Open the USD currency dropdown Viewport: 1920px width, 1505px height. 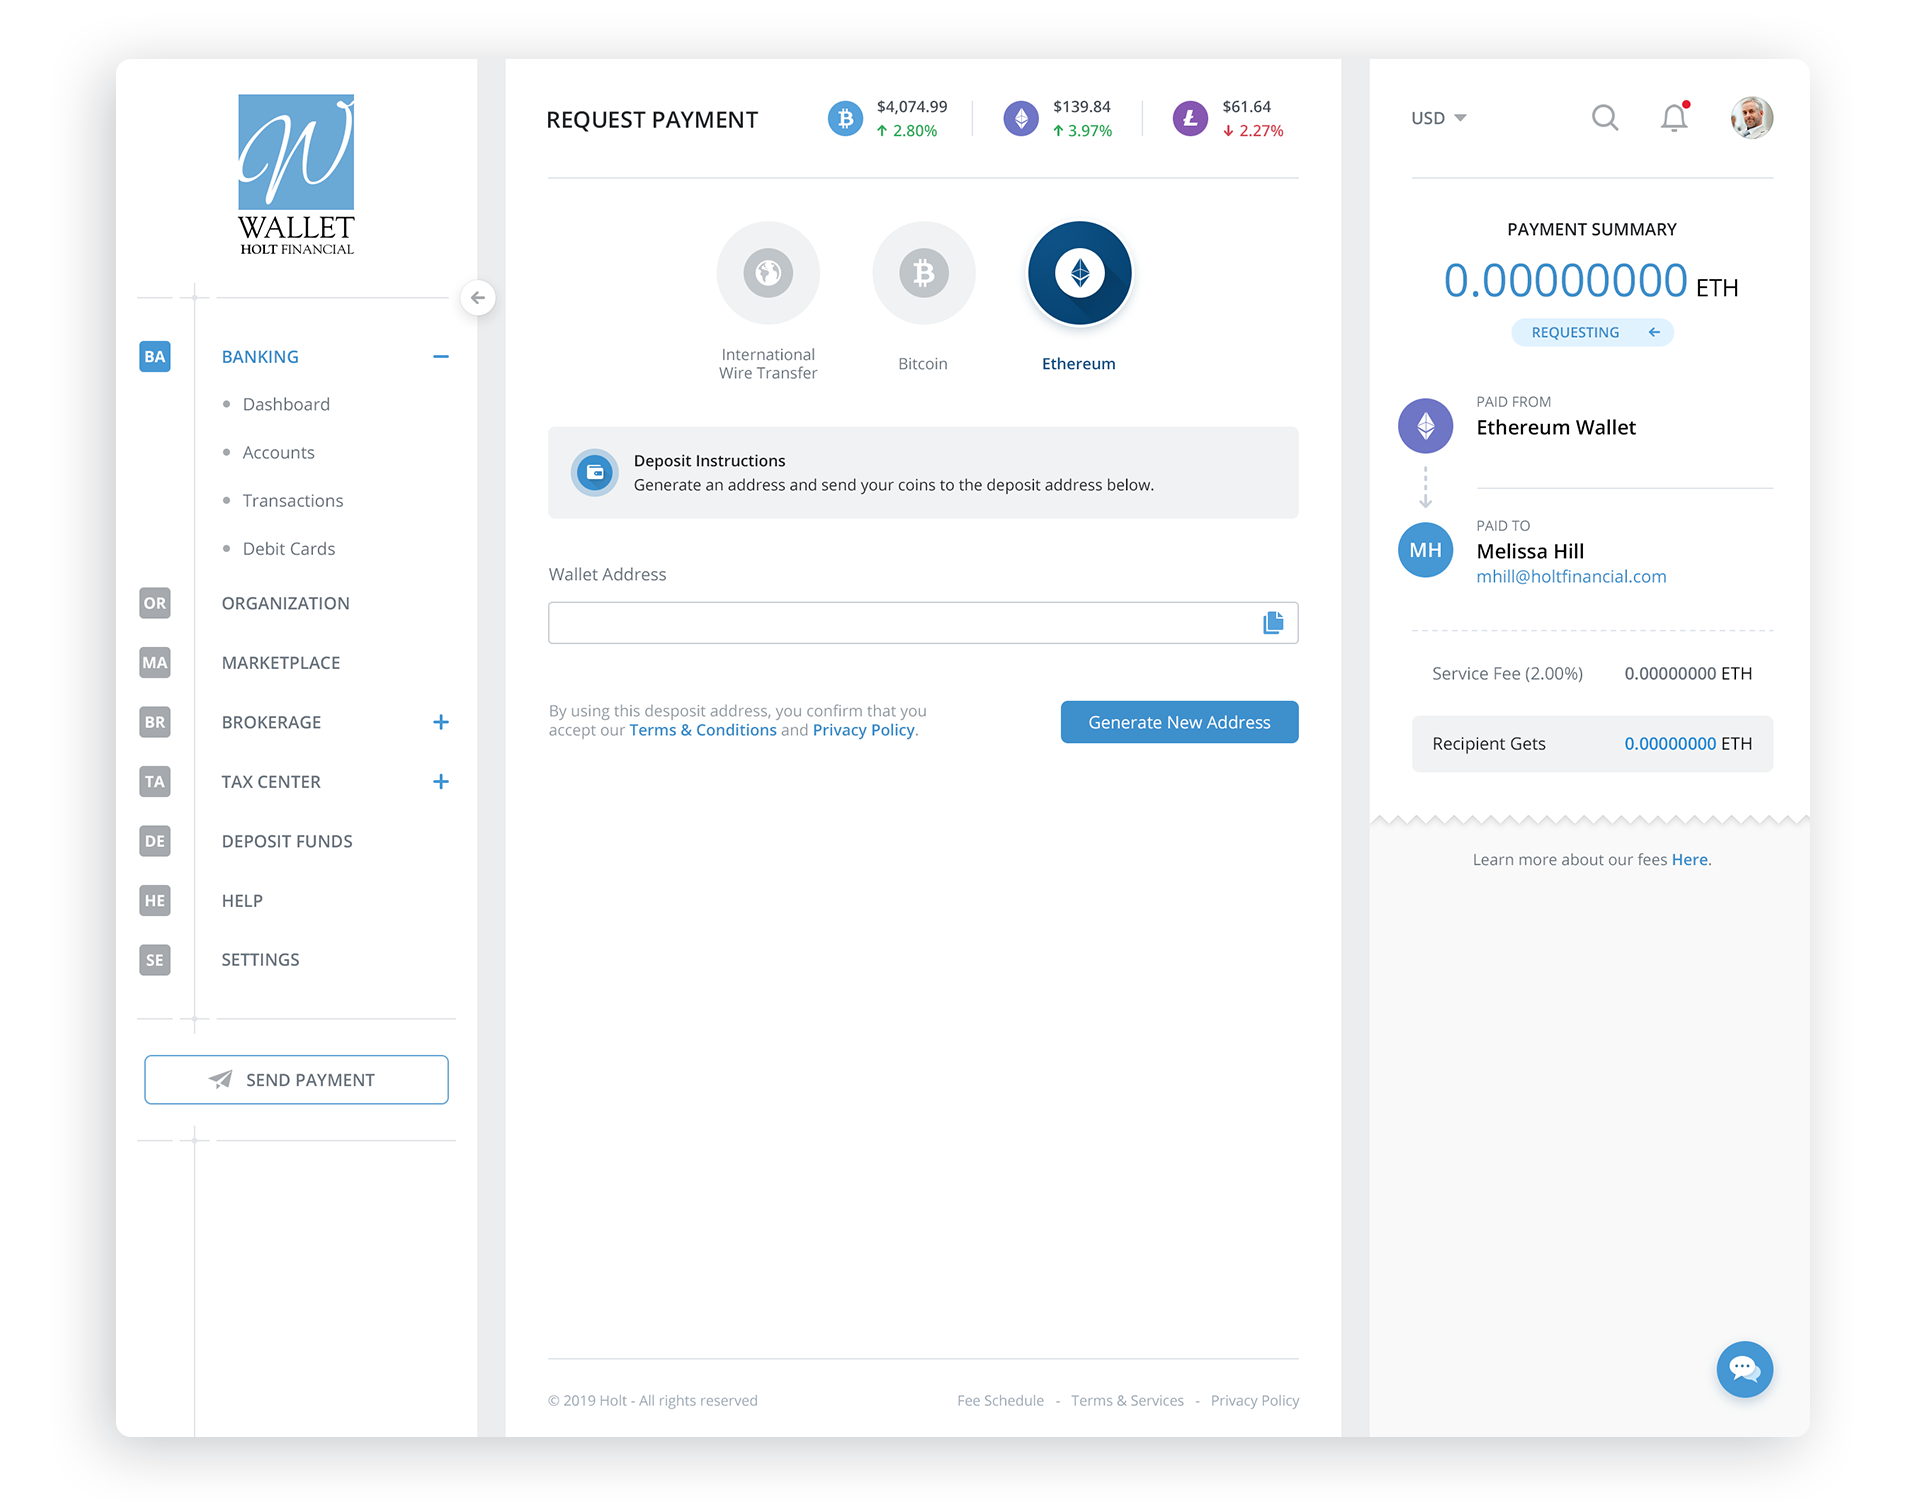pos(1438,118)
